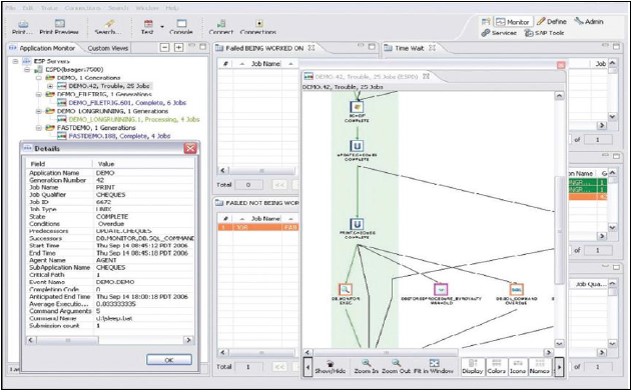Switch to the Custom Views tab
Image resolution: width=632 pixels, height=392 pixels.
[108, 48]
